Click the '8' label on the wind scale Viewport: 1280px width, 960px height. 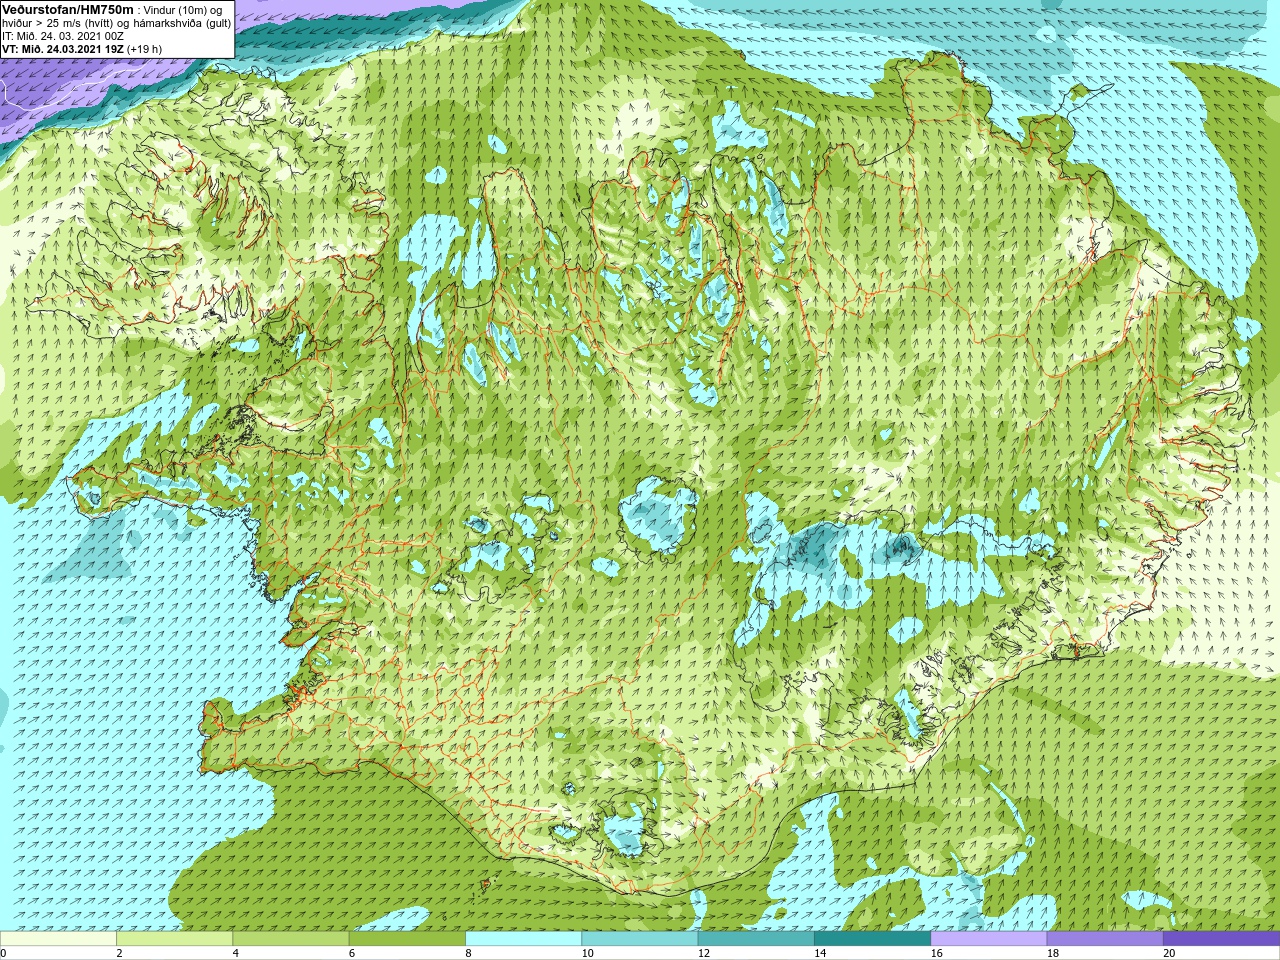point(468,953)
